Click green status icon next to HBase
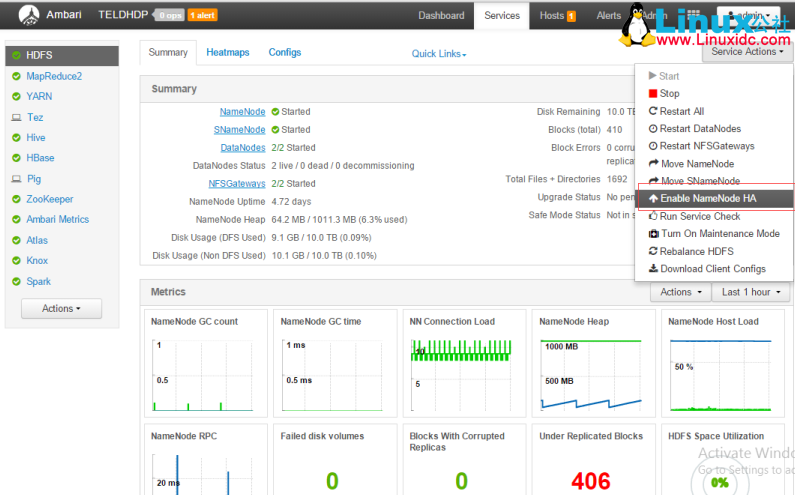Image resolution: width=795 pixels, height=495 pixels. [x=16, y=158]
